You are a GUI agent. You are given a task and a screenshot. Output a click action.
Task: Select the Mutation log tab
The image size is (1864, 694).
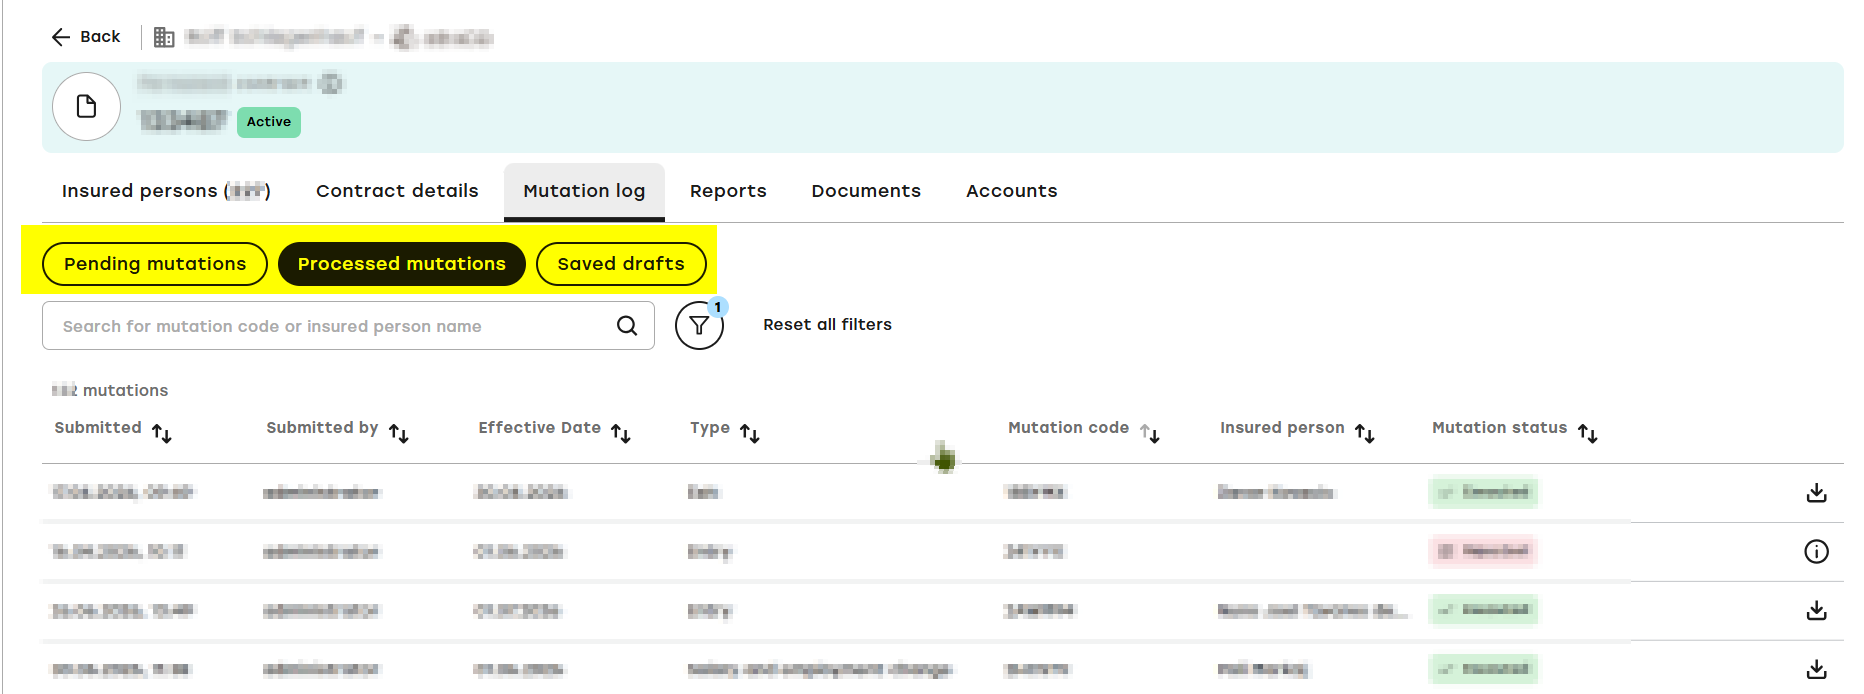584,191
